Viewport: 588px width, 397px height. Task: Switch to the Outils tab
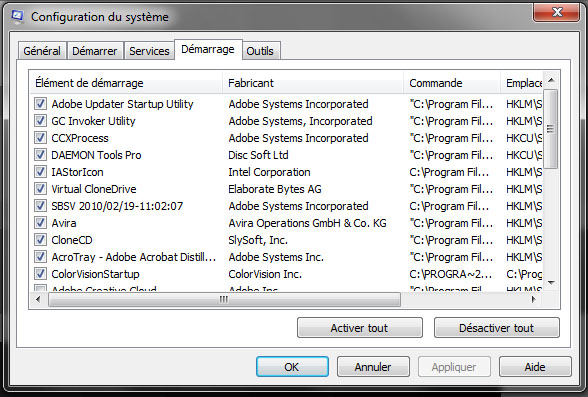pos(260,51)
